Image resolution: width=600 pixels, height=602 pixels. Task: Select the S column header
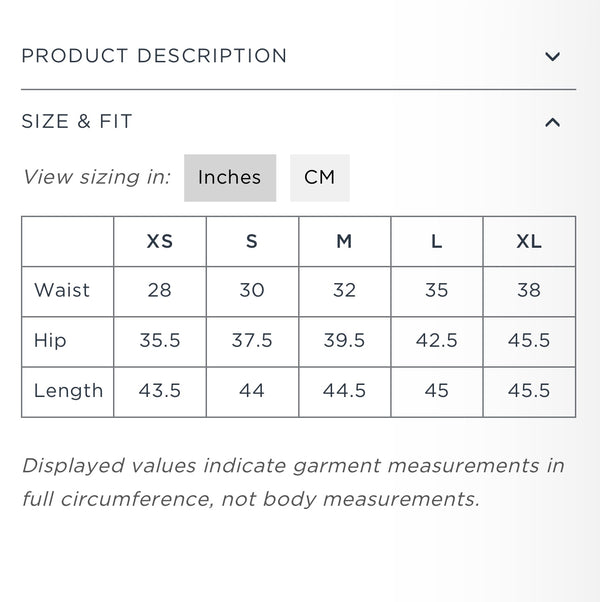click(x=252, y=241)
